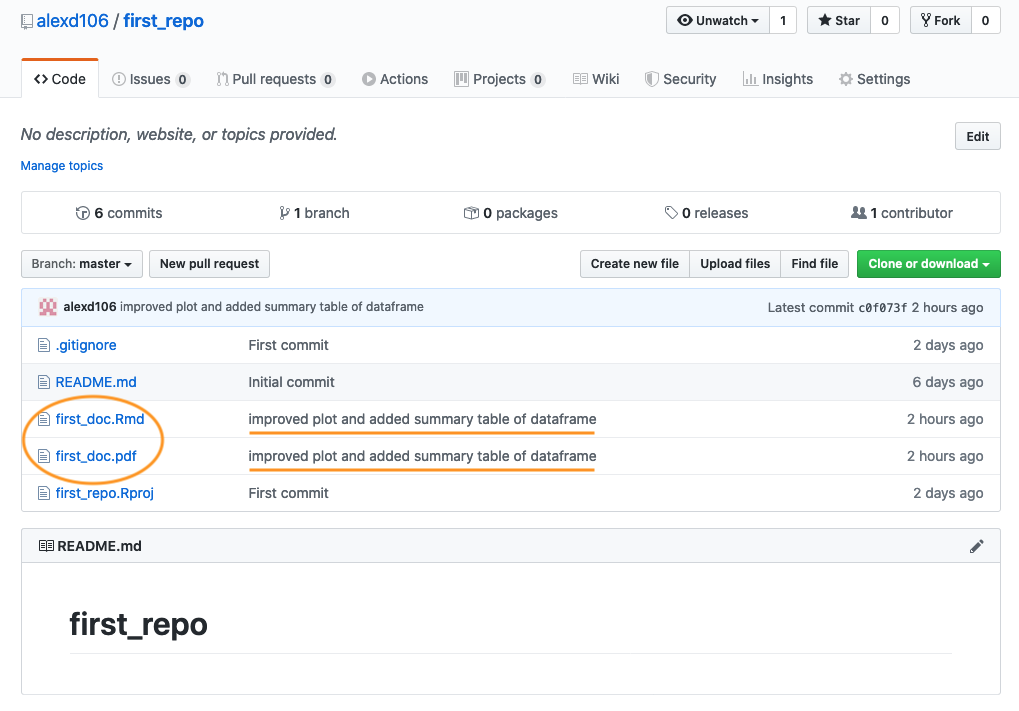Viewport: 1019px width, 711px height.
Task: Click alexd106's avatar identicon in commit bar
Action: coord(48,307)
